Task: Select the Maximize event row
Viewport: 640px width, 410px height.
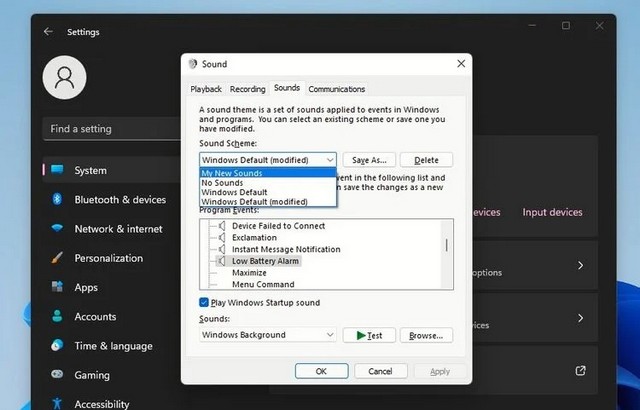Action: (249, 273)
